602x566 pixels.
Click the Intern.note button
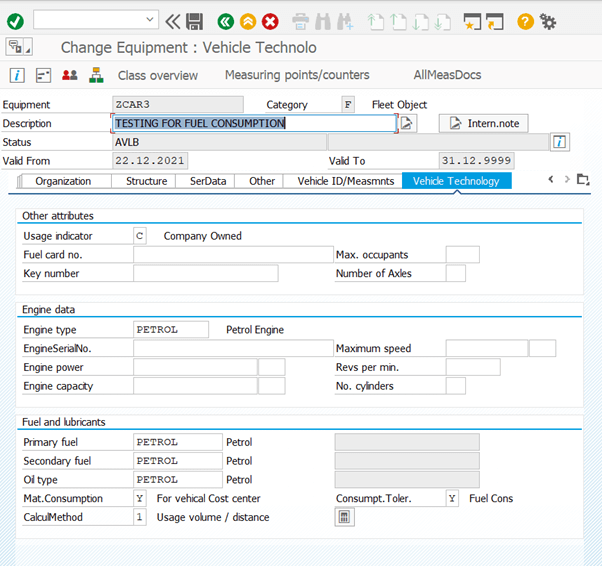pyautogui.click(x=483, y=123)
